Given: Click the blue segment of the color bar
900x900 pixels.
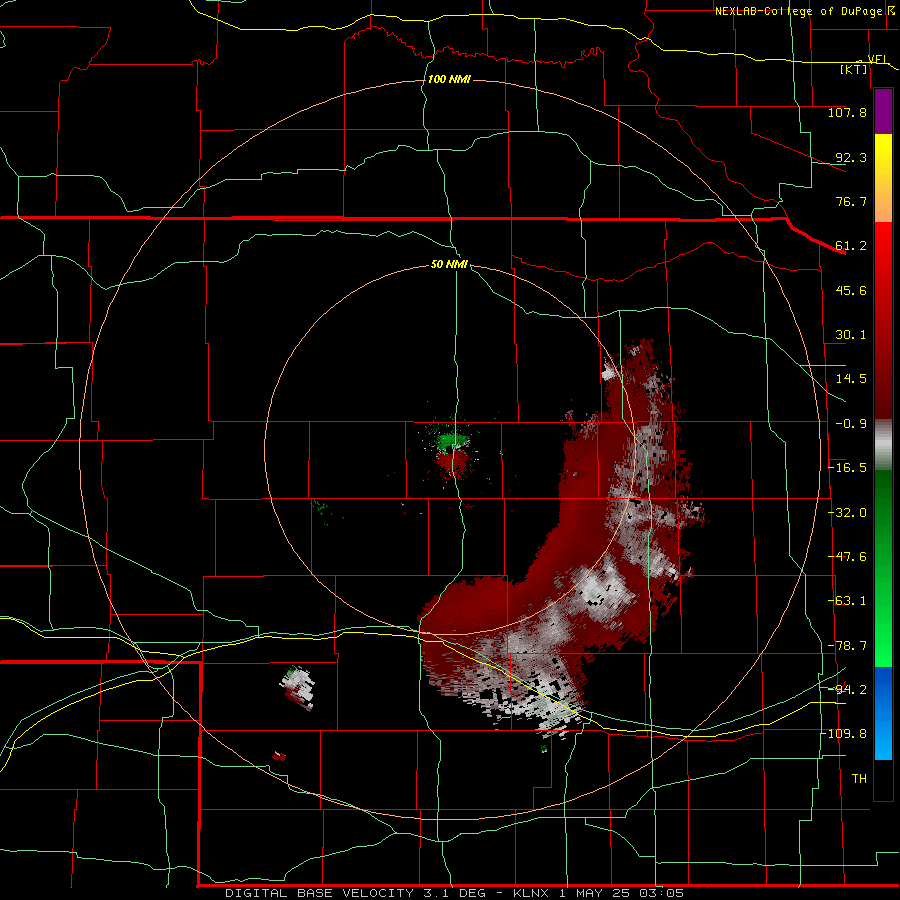Looking at the screenshot, I should 883,713.
